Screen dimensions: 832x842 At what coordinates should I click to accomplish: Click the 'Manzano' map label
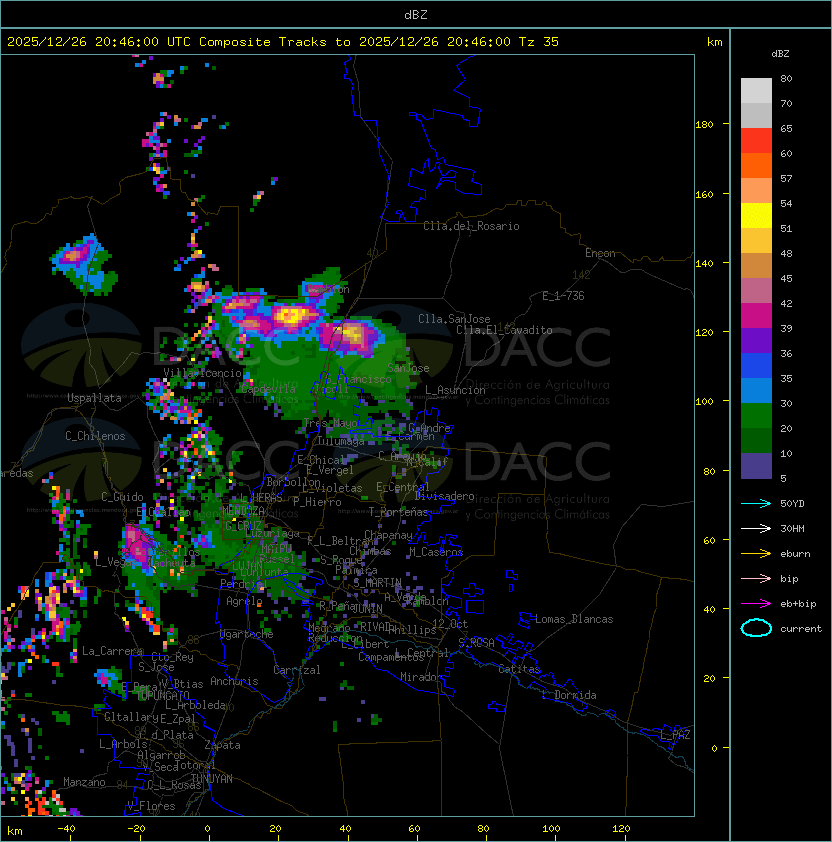pos(84,782)
